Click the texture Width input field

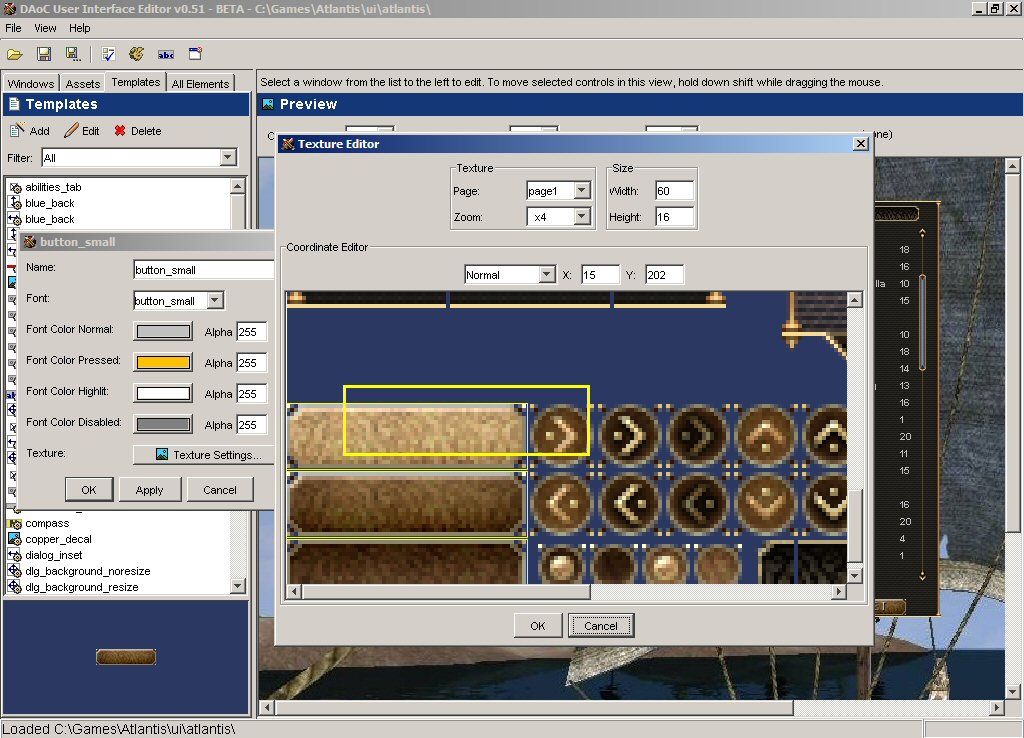[674, 191]
